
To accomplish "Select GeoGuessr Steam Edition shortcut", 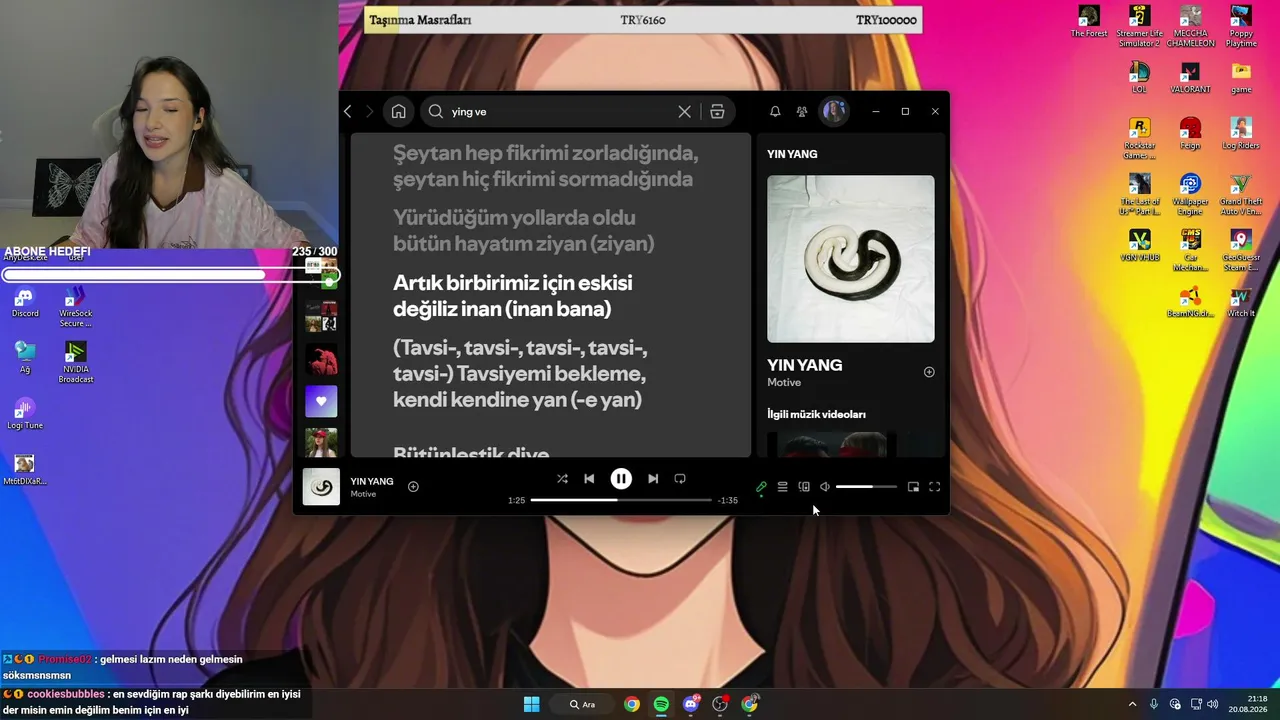I will pyautogui.click(x=1241, y=251).
